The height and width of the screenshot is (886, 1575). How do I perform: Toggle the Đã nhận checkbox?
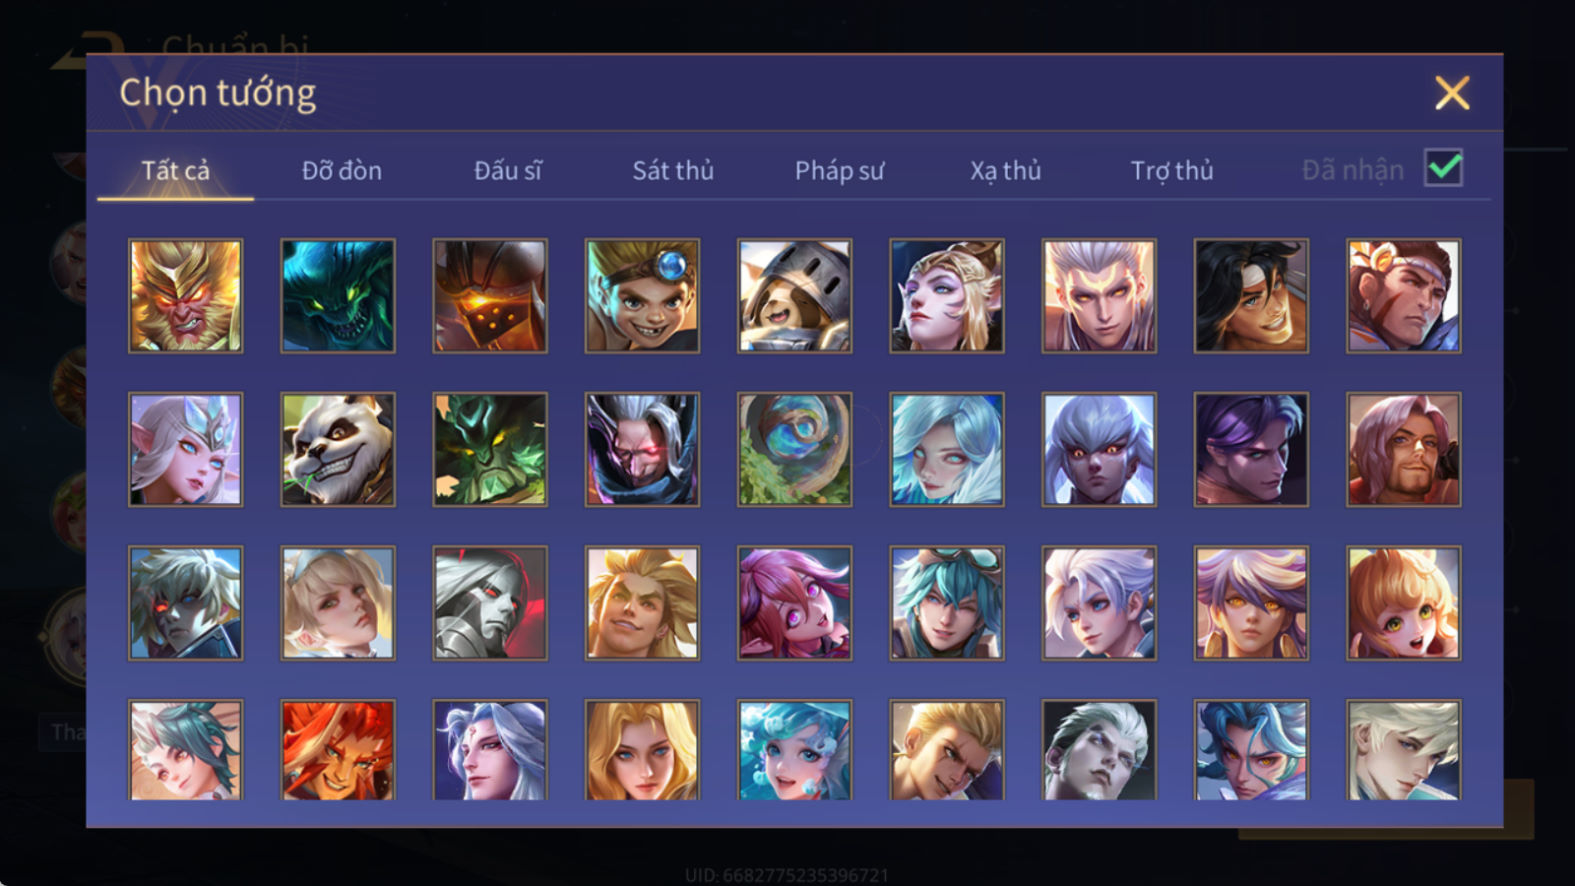coord(1443,168)
